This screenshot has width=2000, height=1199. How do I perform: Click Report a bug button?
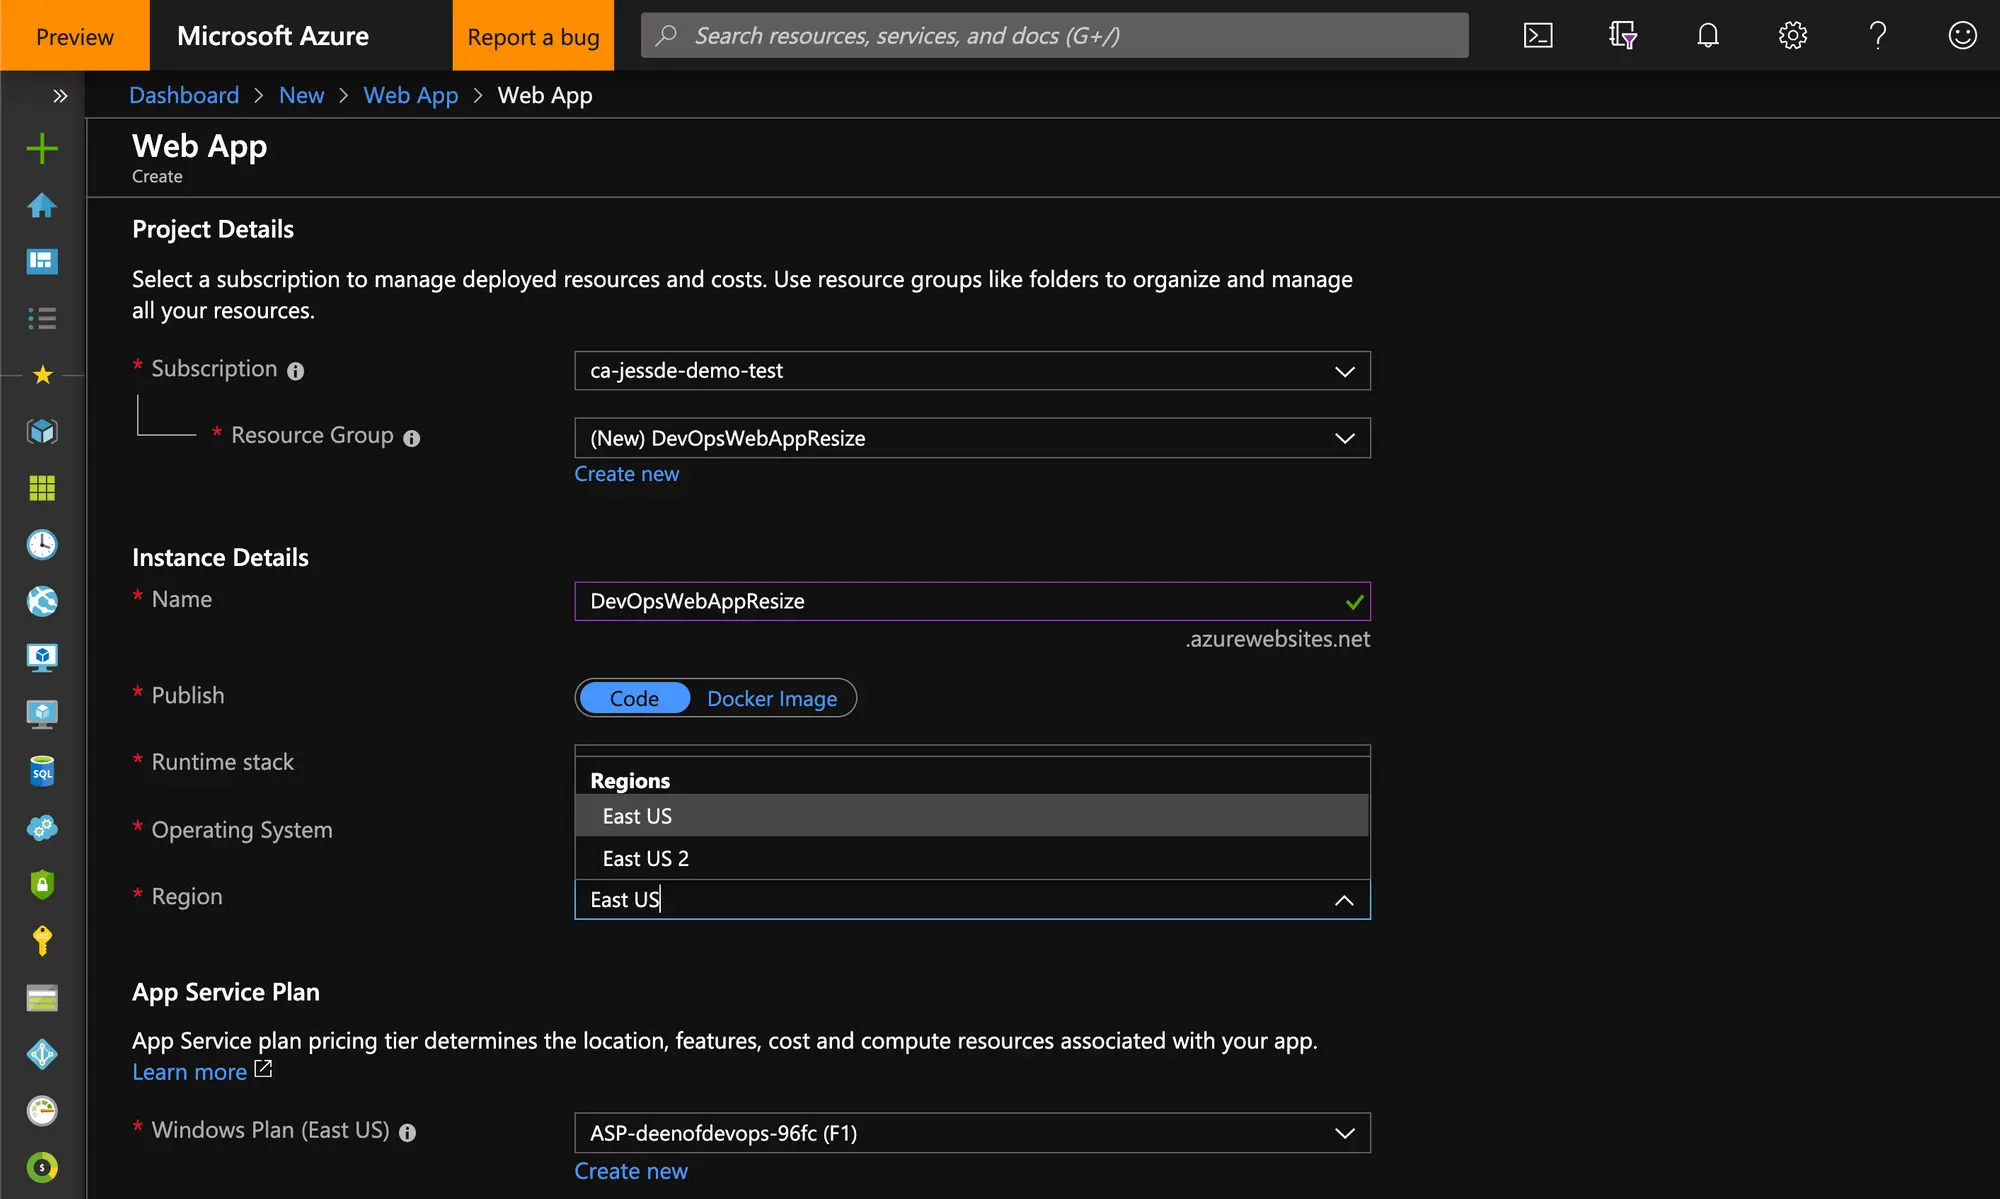(x=533, y=36)
